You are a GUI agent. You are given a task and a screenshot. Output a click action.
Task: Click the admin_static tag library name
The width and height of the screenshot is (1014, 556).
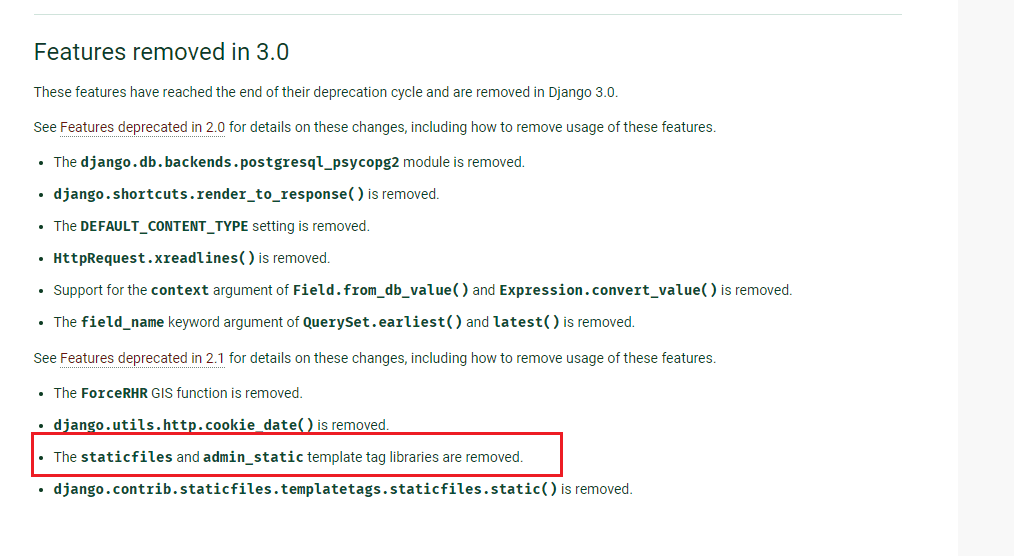254,457
